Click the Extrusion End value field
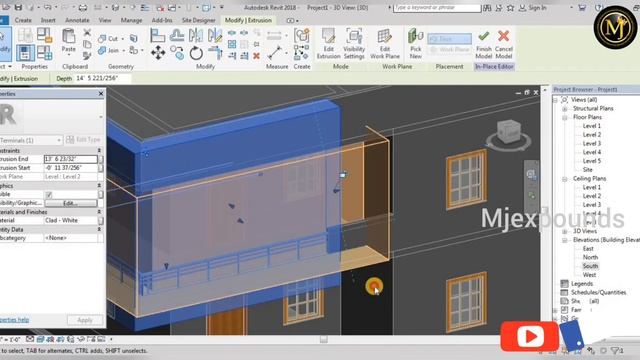 (71, 159)
